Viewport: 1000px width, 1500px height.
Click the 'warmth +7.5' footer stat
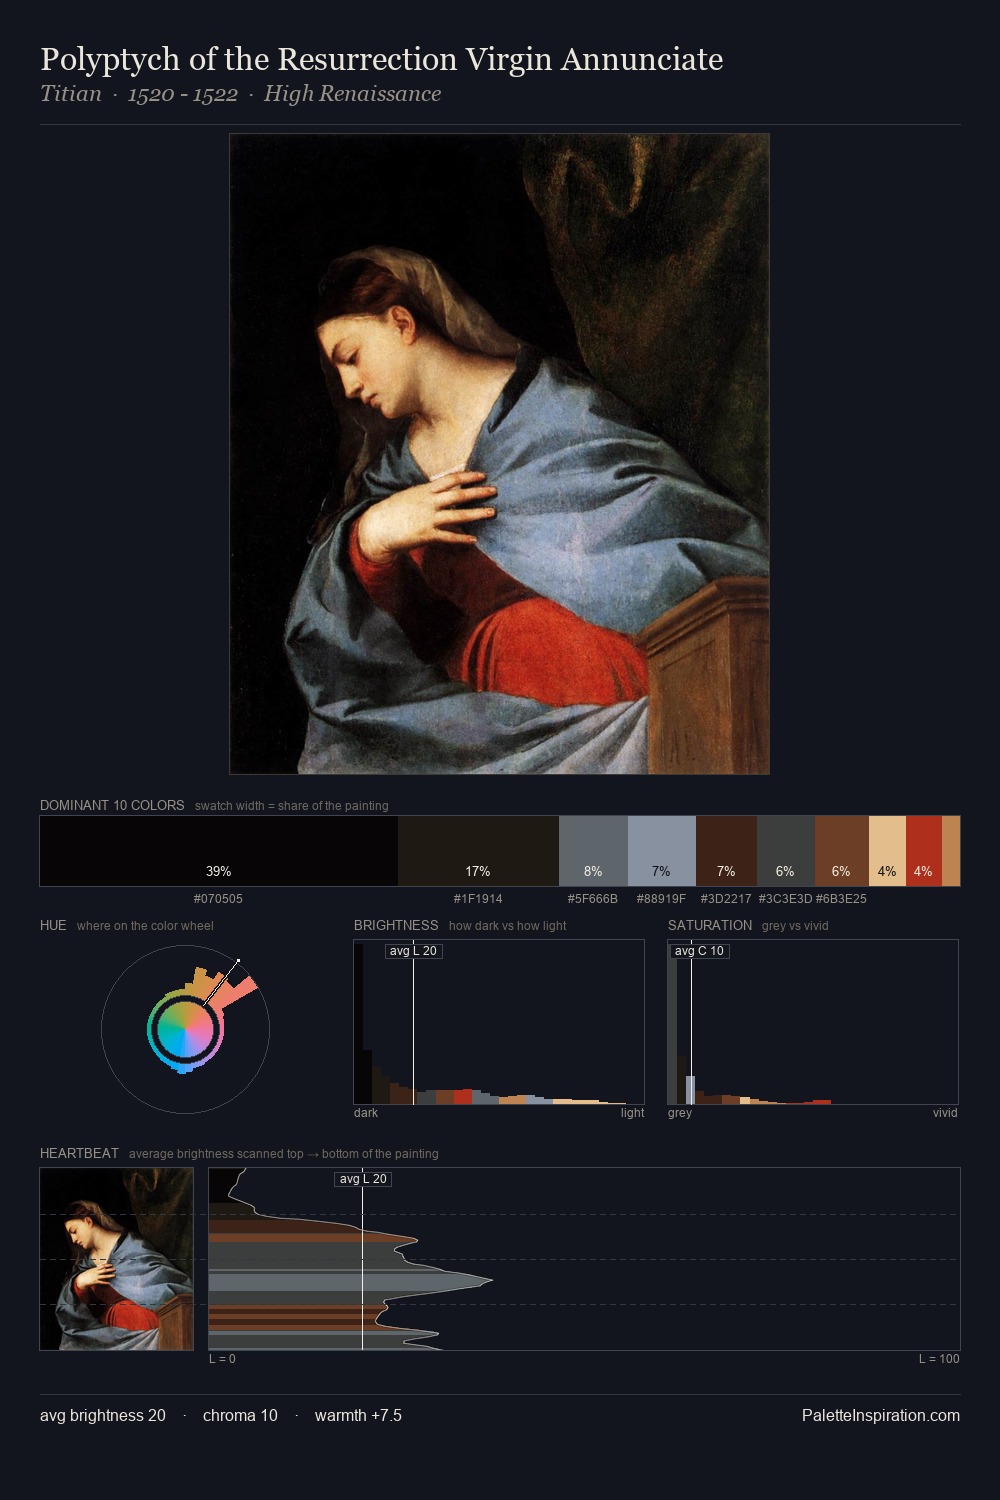358,1415
